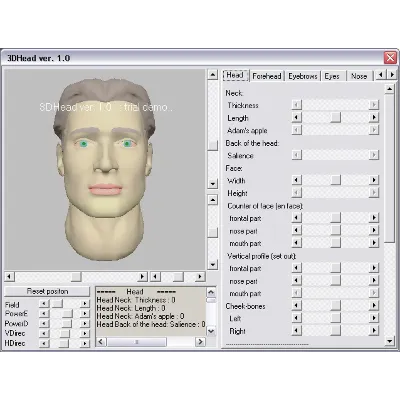Click the Left cheek-bone slider thumb
The image size is (400, 400).
tap(335, 318)
